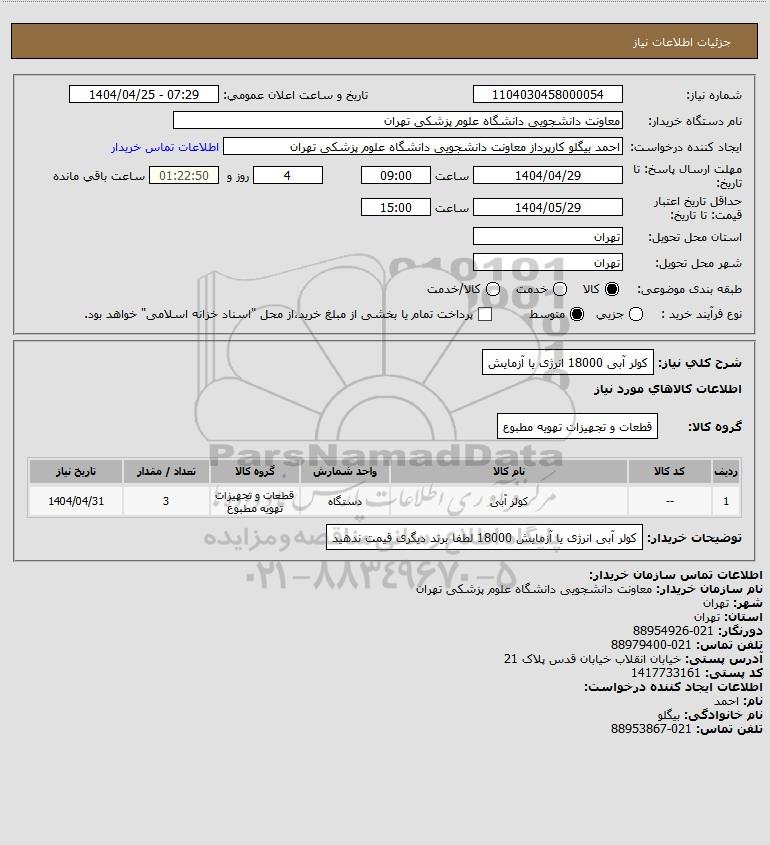This screenshot has width=770, height=845.
Task: Select the کالا/خدمت radio option
Action: pos(492,289)
